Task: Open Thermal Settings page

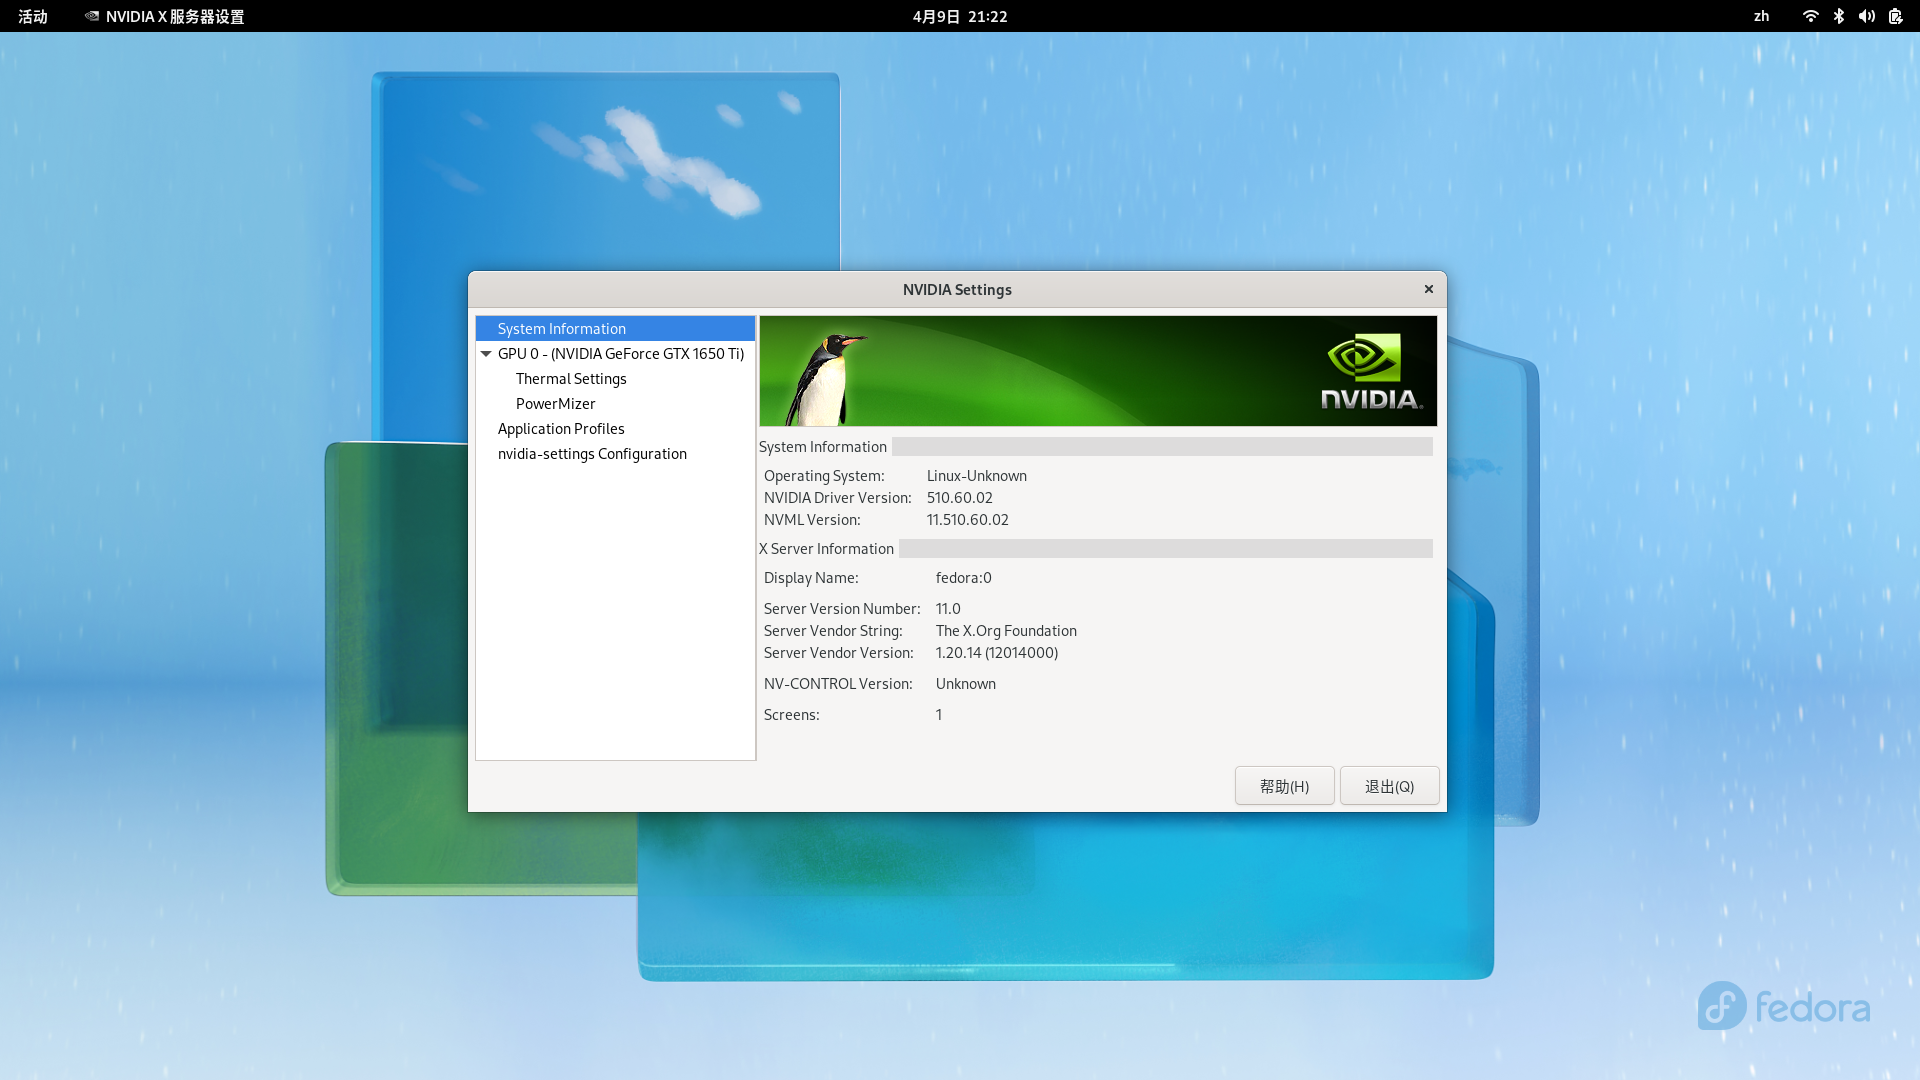Action: tap(571, 379)
